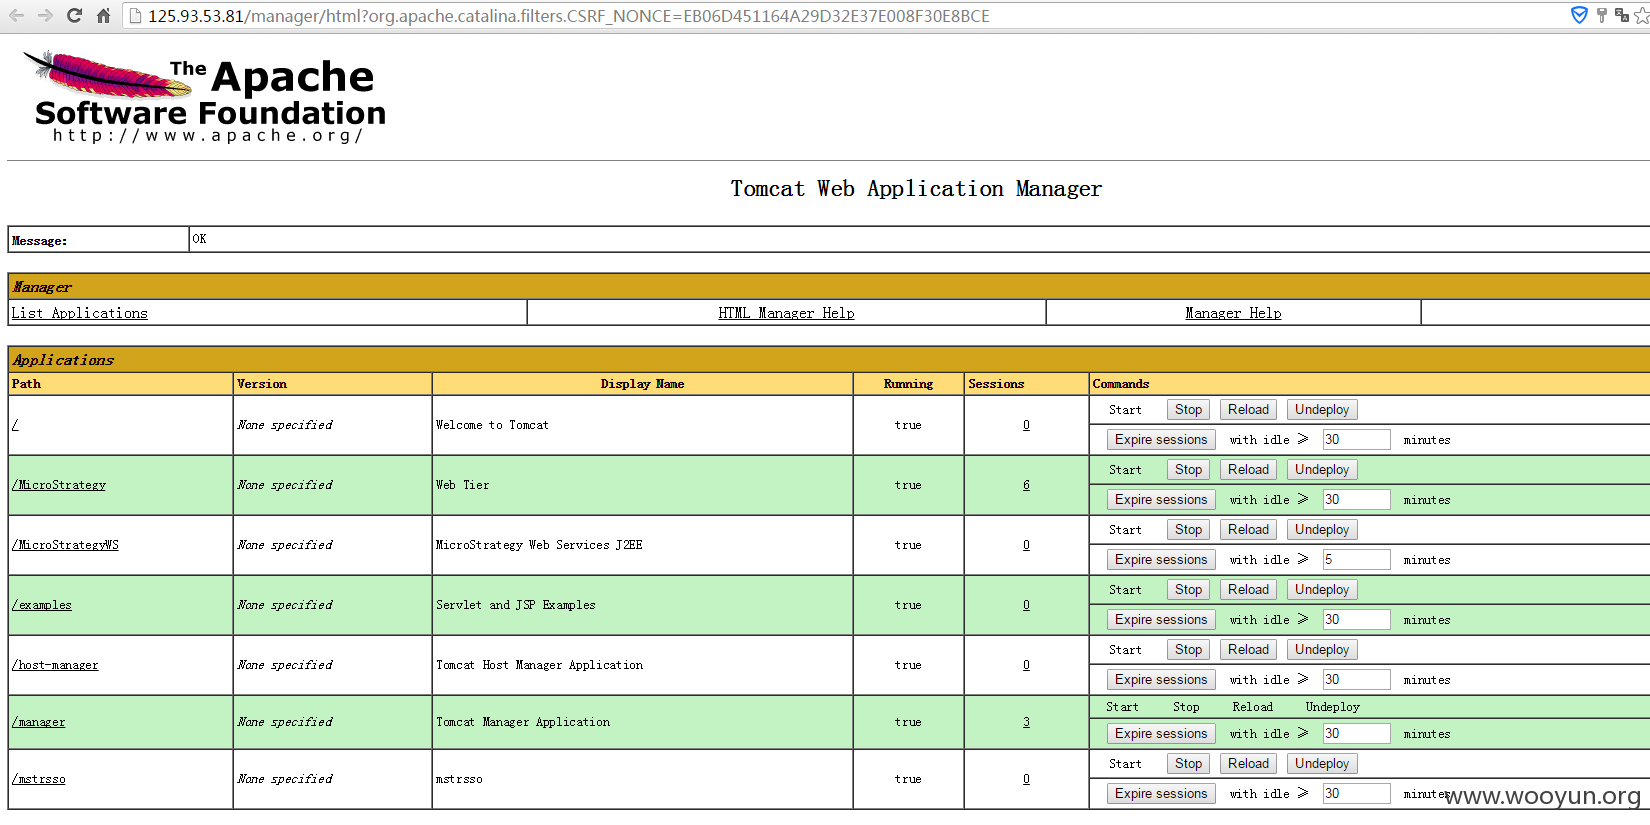The height and width of the screenshot is (825, 1650).
Task: Undeploy the /MicroStrategy application
Action: coord(1321,470)
